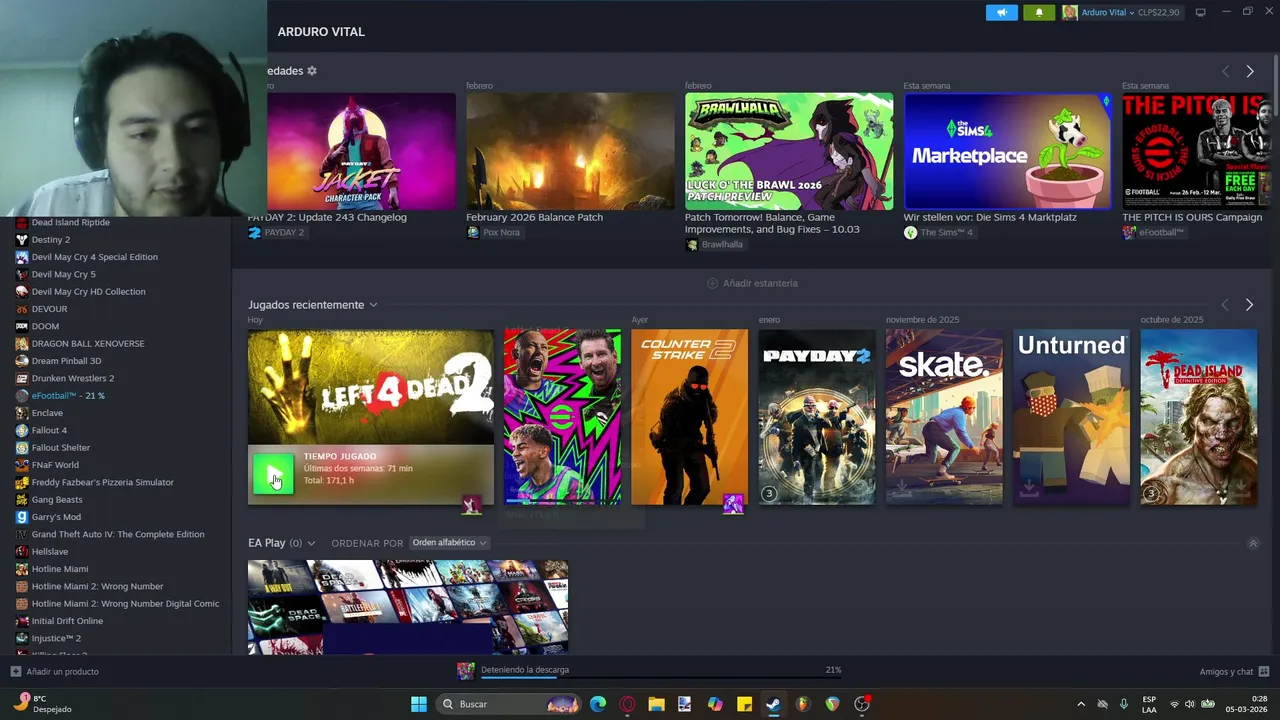Viewport: 1280px width, 720px height.
Task: Click The Sims 4 publisher icon under news
Action: (x=910, y=233)
